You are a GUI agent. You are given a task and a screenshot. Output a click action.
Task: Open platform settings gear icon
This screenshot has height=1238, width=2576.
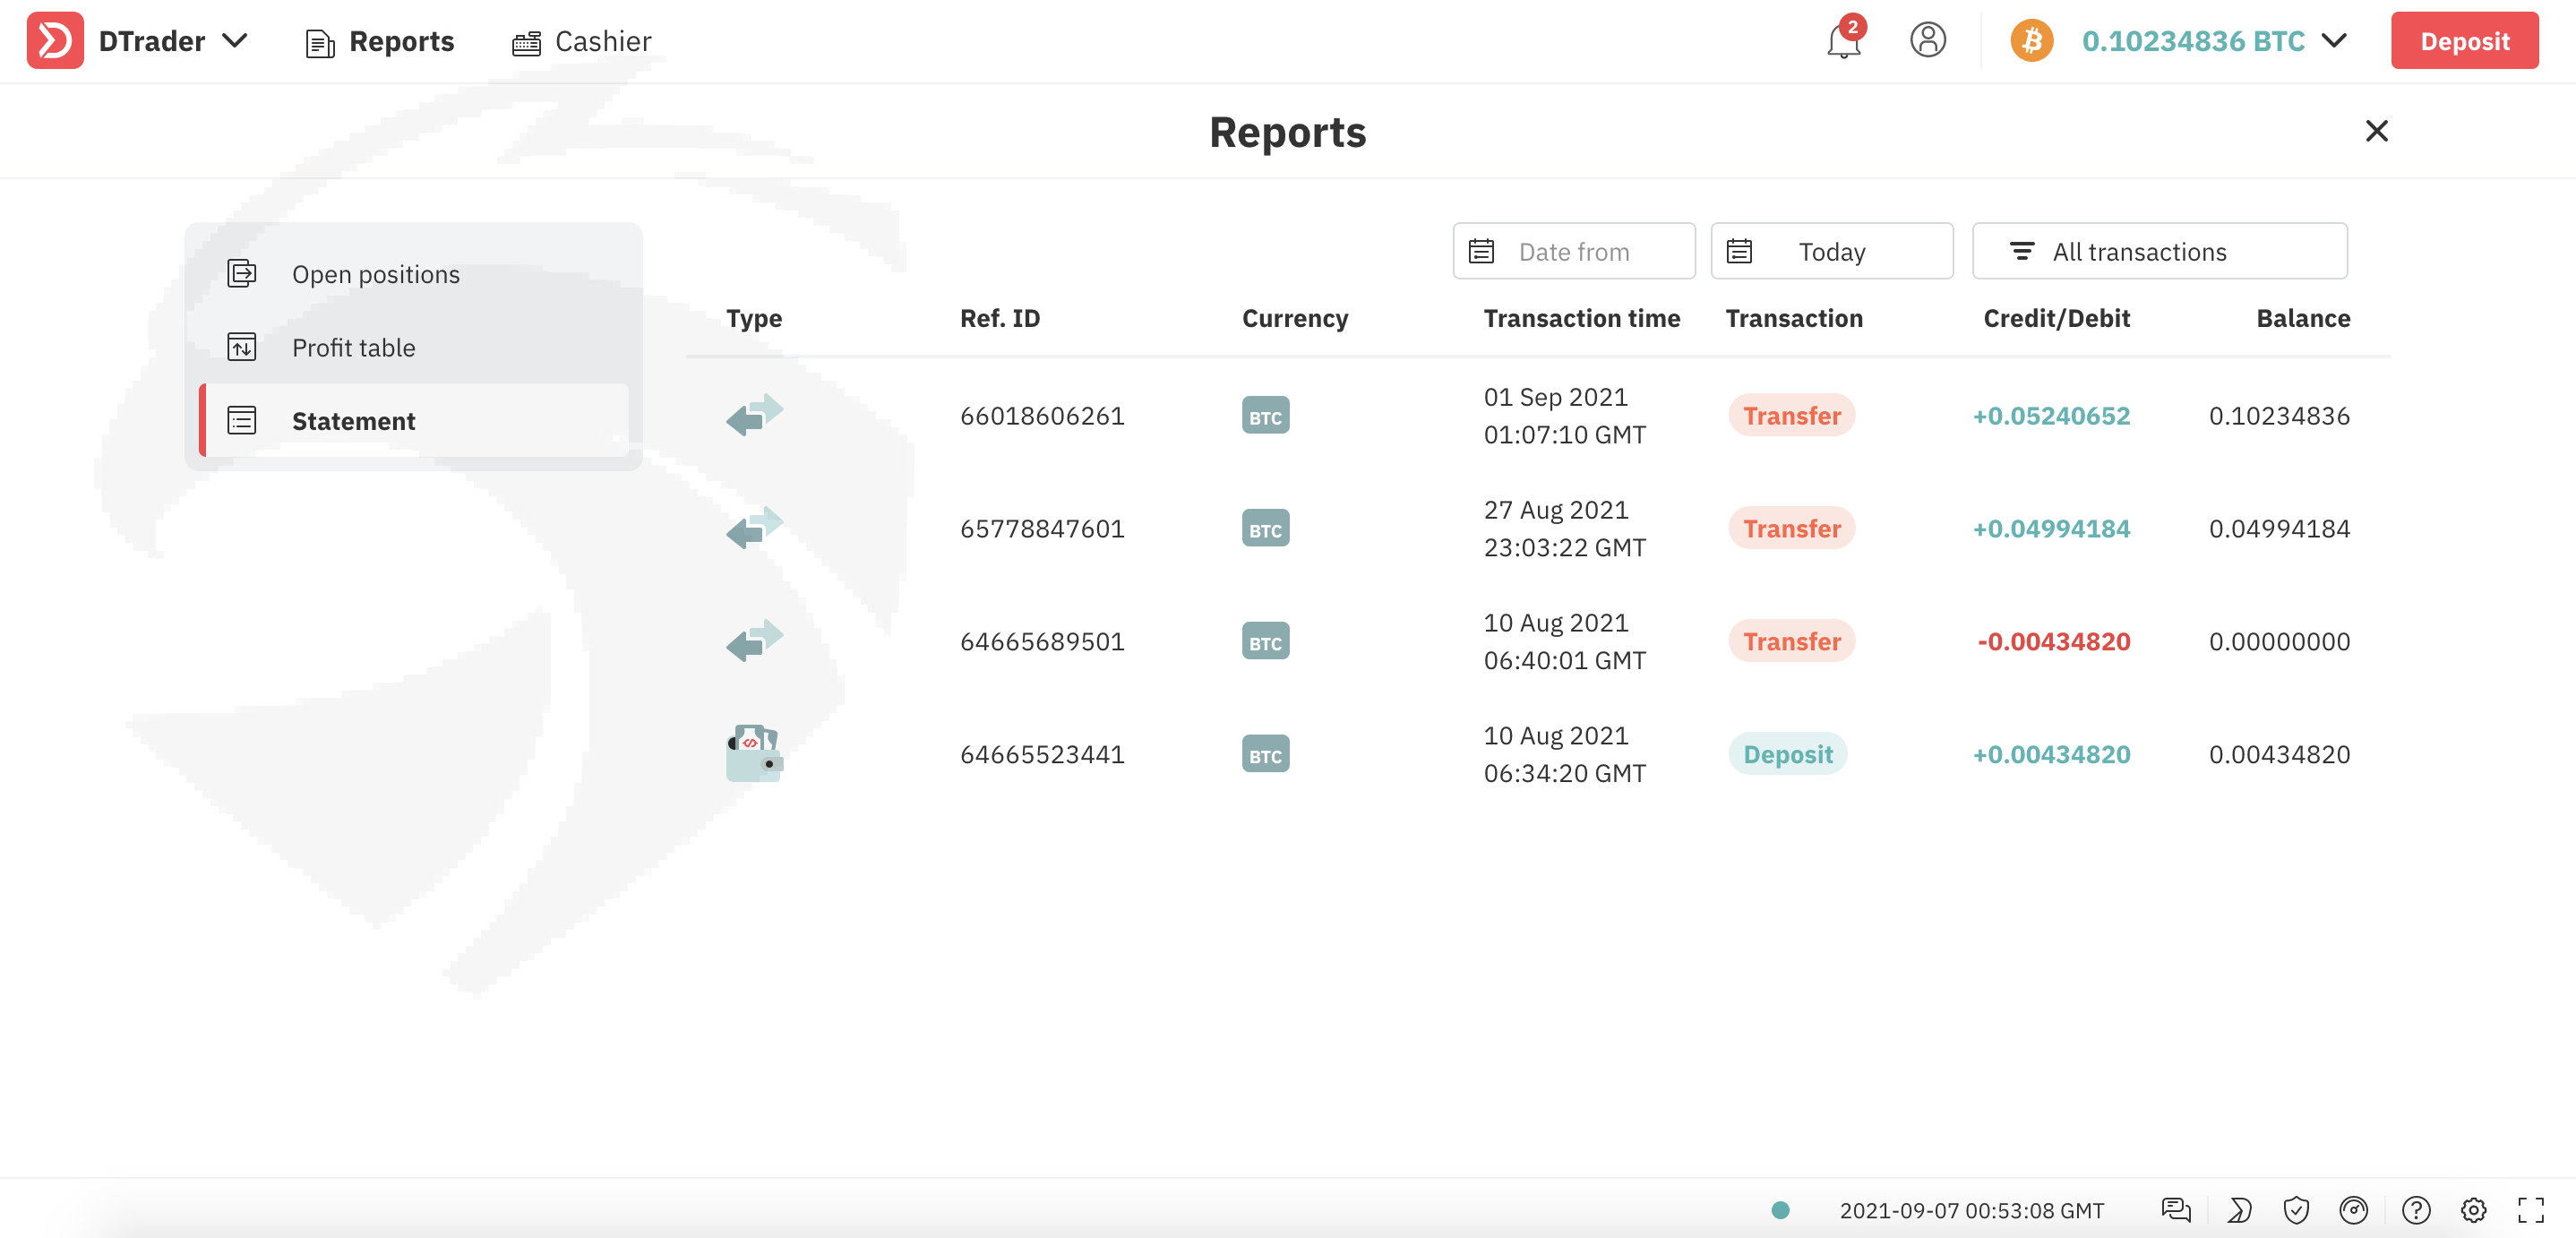(x=2473, y=1210)
